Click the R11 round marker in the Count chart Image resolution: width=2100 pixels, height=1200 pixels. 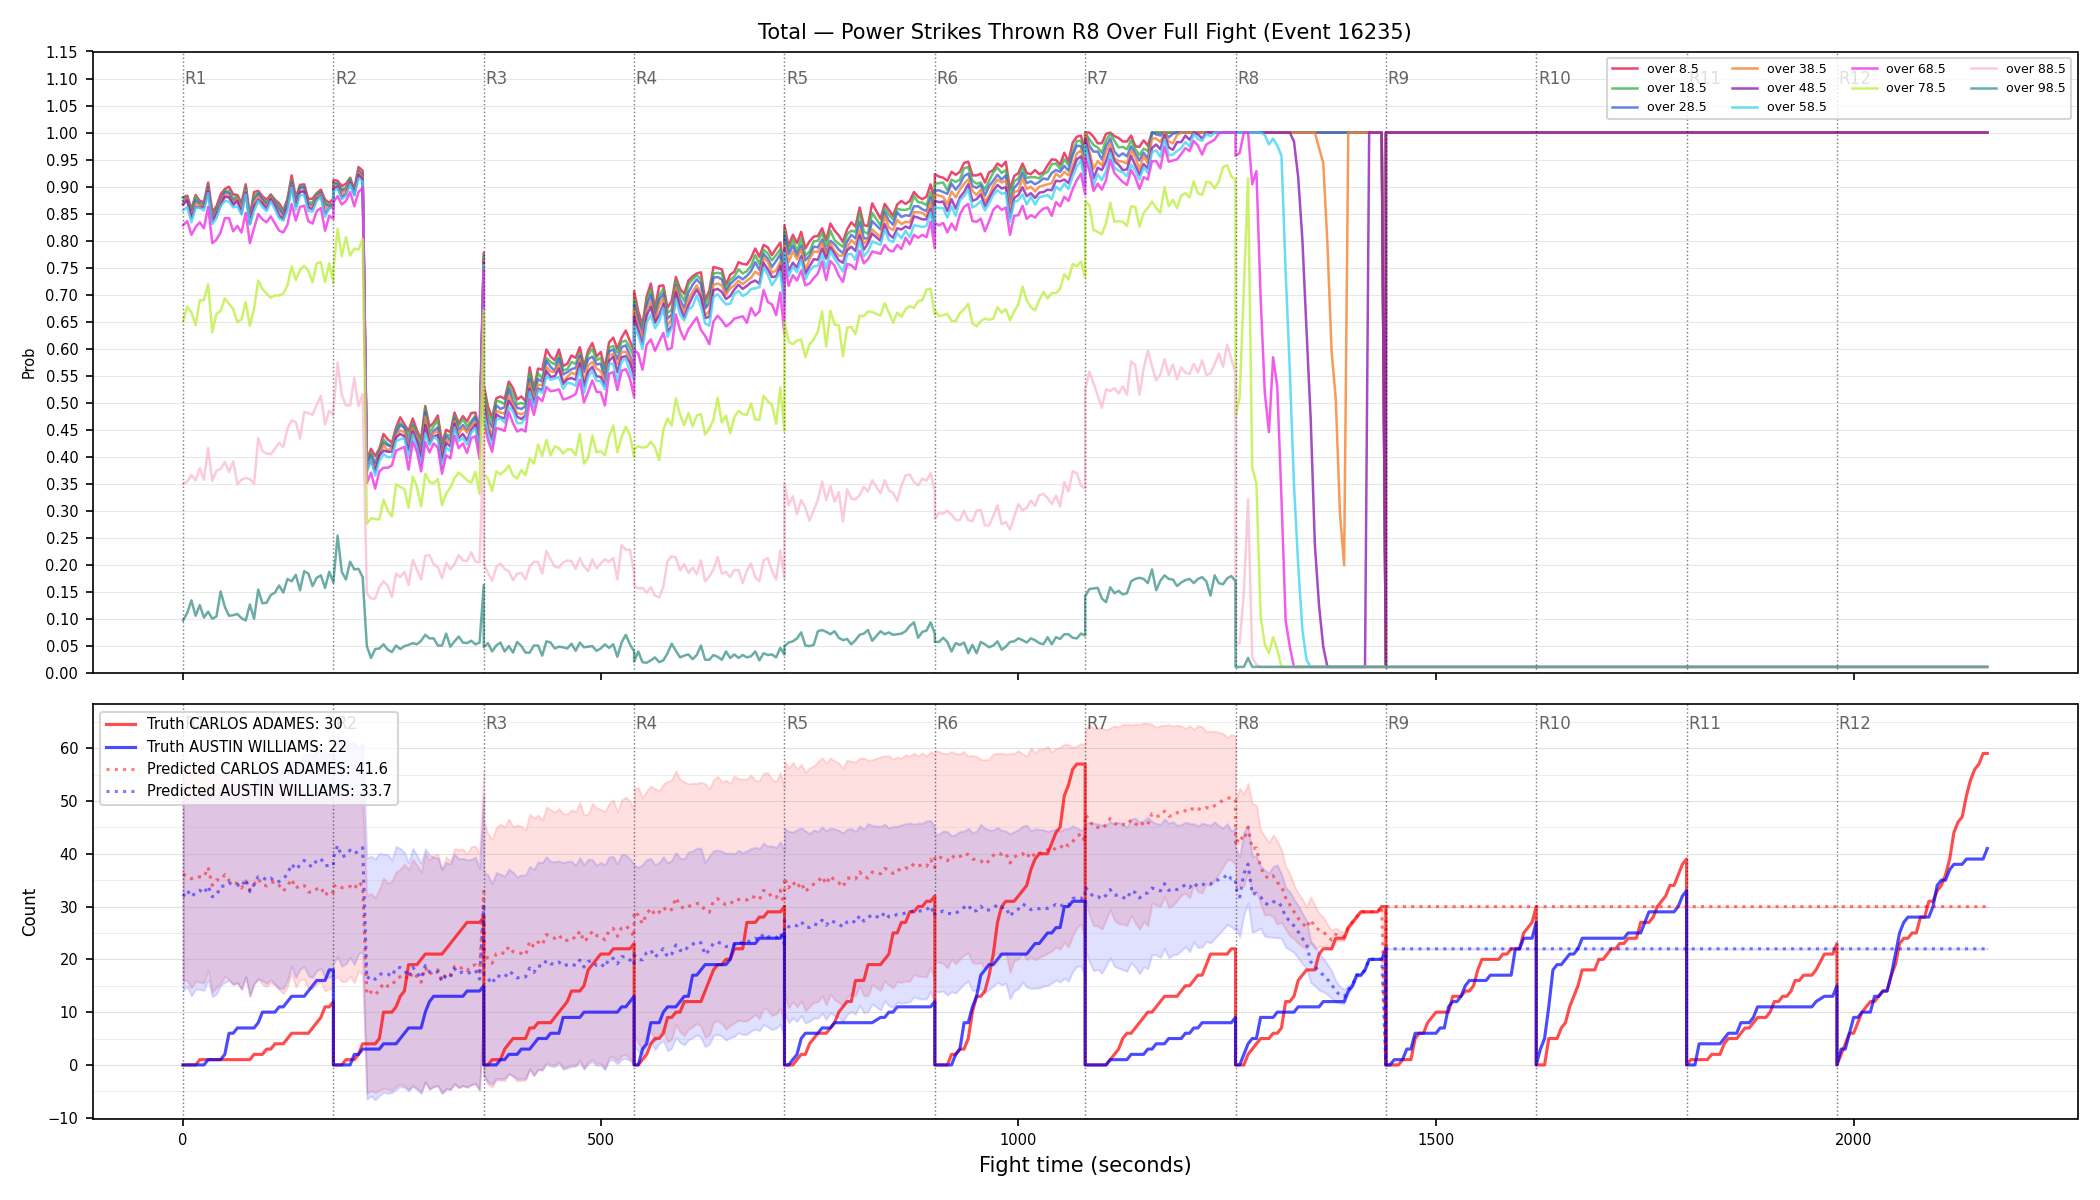(x=1704, y=723)
